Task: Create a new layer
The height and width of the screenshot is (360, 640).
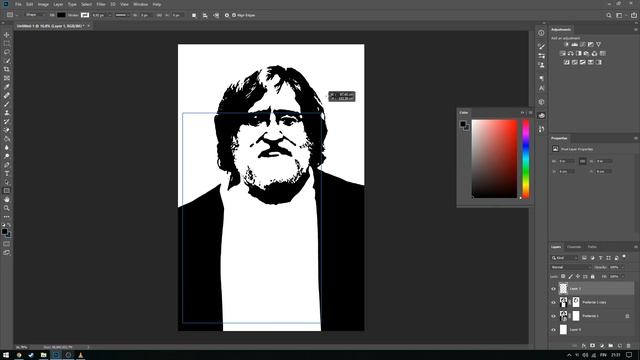Action: click(x=620, y=346)
